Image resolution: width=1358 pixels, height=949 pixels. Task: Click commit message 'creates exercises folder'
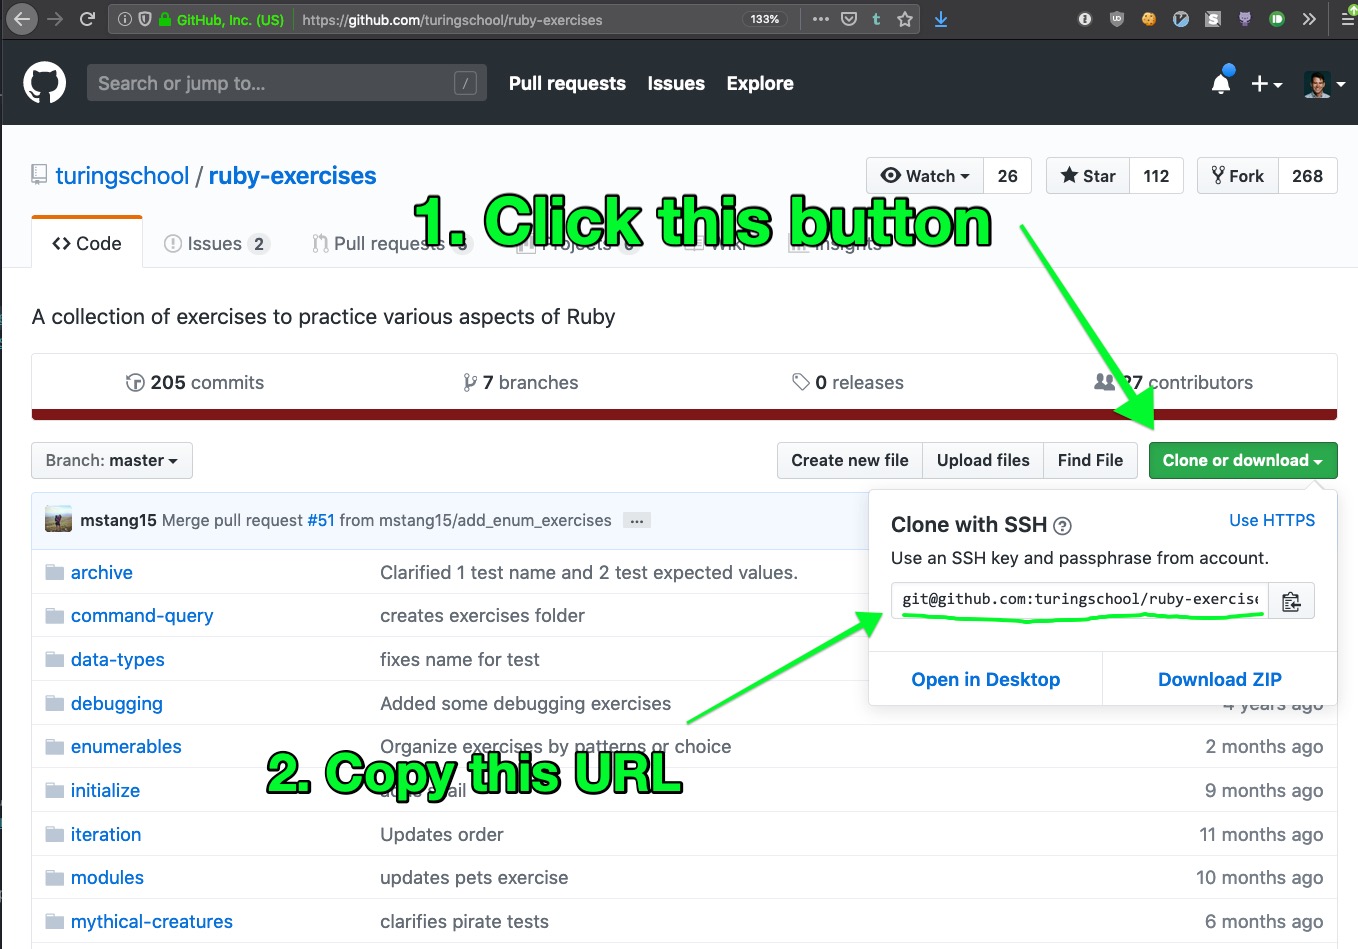(482, 616)
